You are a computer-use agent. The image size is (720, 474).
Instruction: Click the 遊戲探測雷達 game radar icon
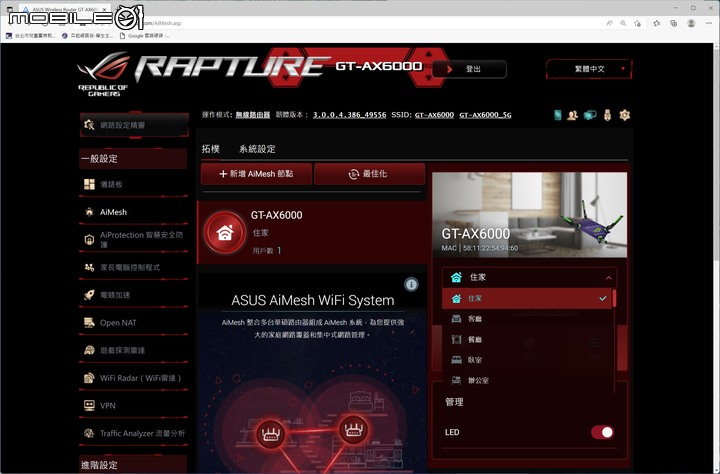pos(89,350)
